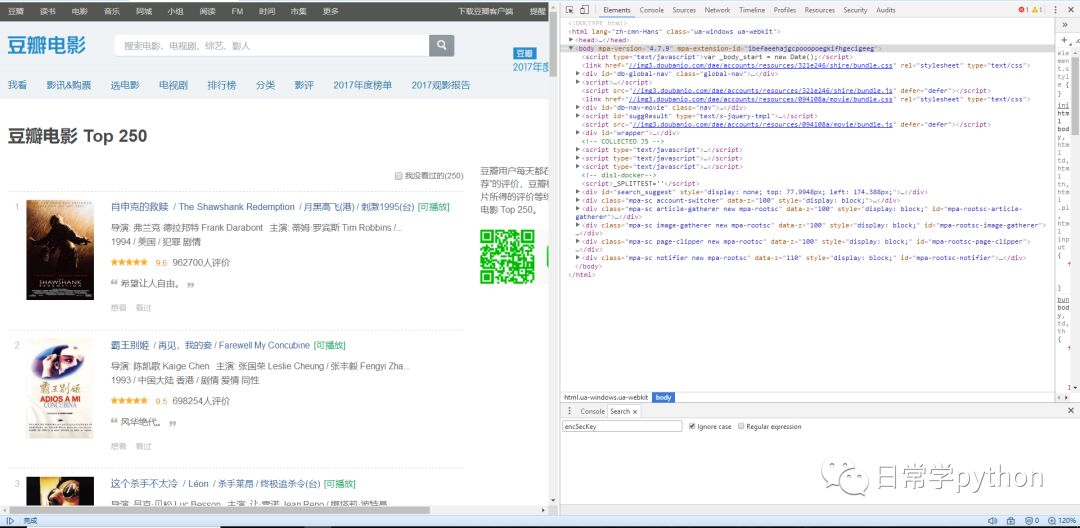Click the play triangle icon at bottom-left status bar
The height and width of the screenshot is (528, 1080).
point(10,521)
